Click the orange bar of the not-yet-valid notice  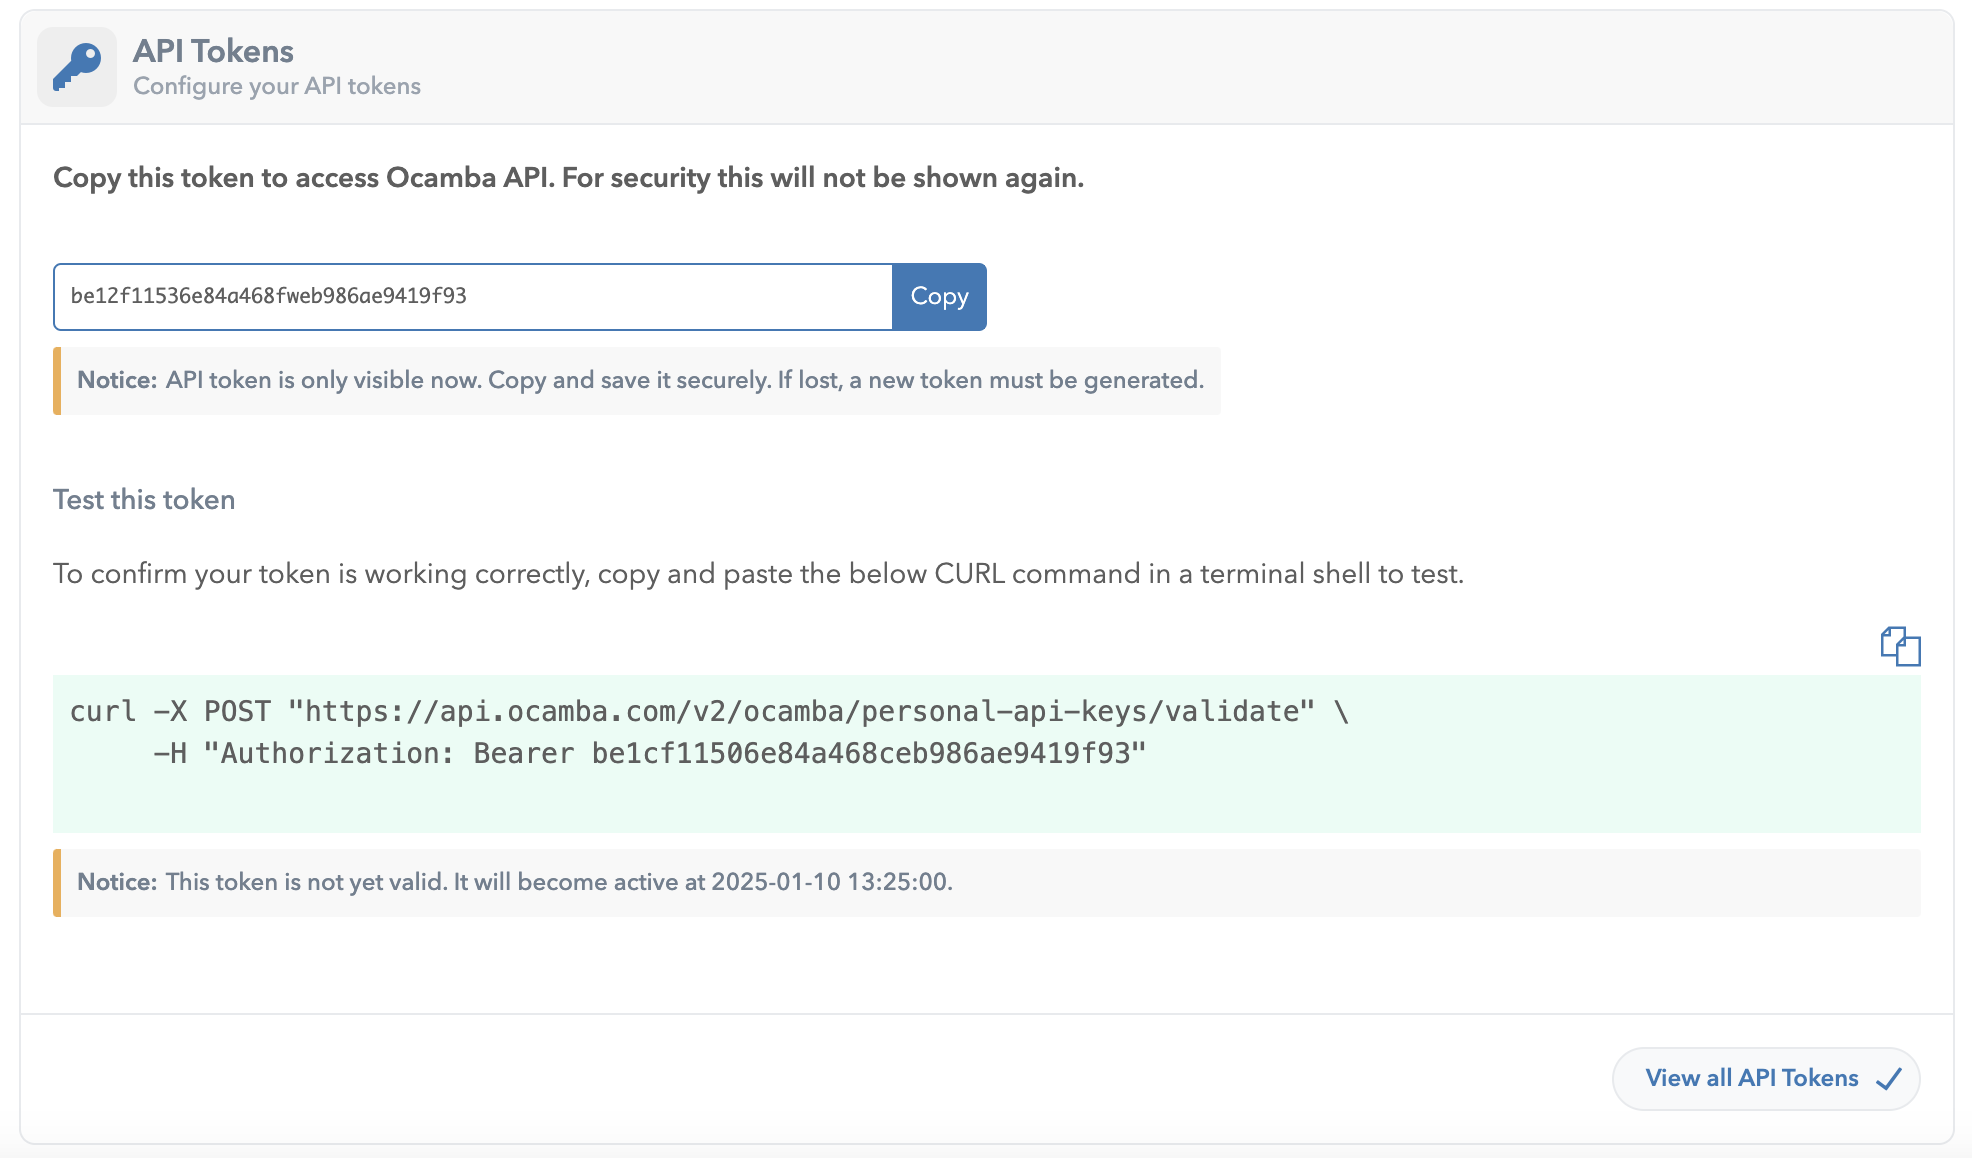point(57,883)
